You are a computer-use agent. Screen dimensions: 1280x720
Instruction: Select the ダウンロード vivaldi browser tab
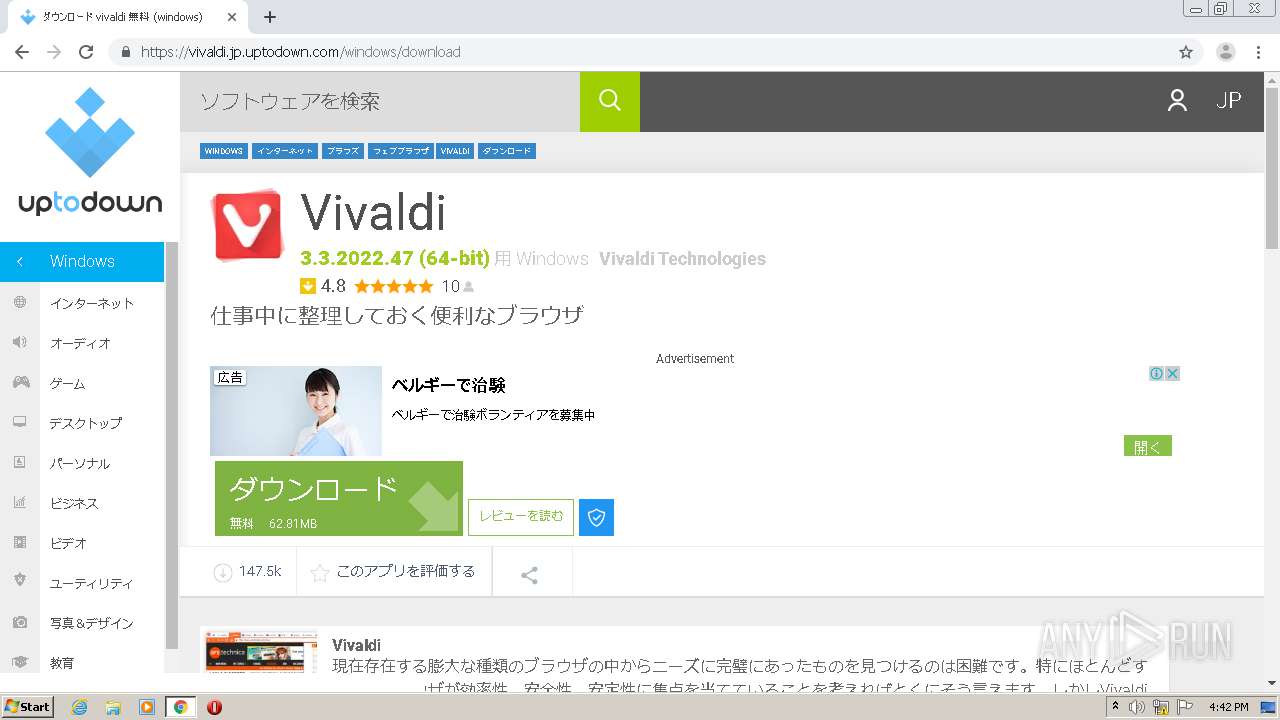pos(128,17)
